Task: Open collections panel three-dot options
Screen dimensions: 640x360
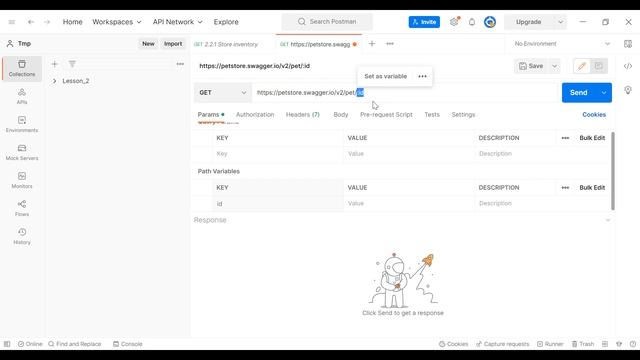Action: pos(180,64)
